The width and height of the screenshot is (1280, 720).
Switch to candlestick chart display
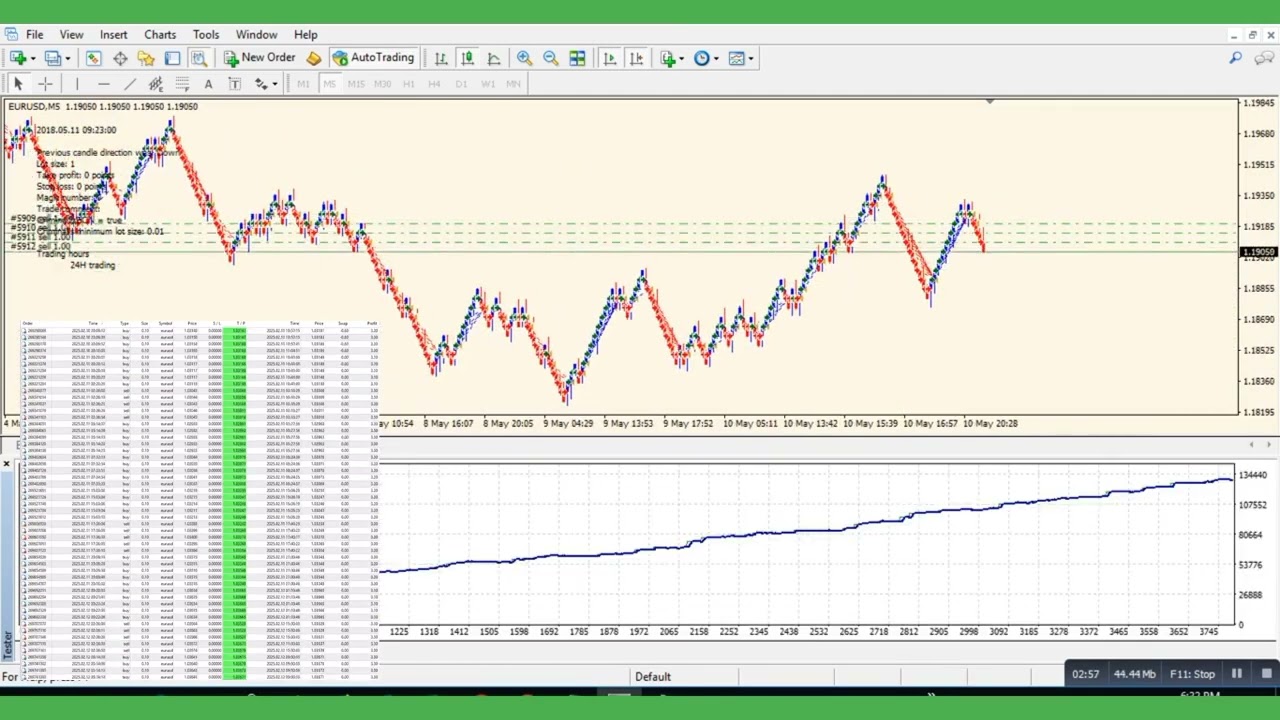(467, 58)
